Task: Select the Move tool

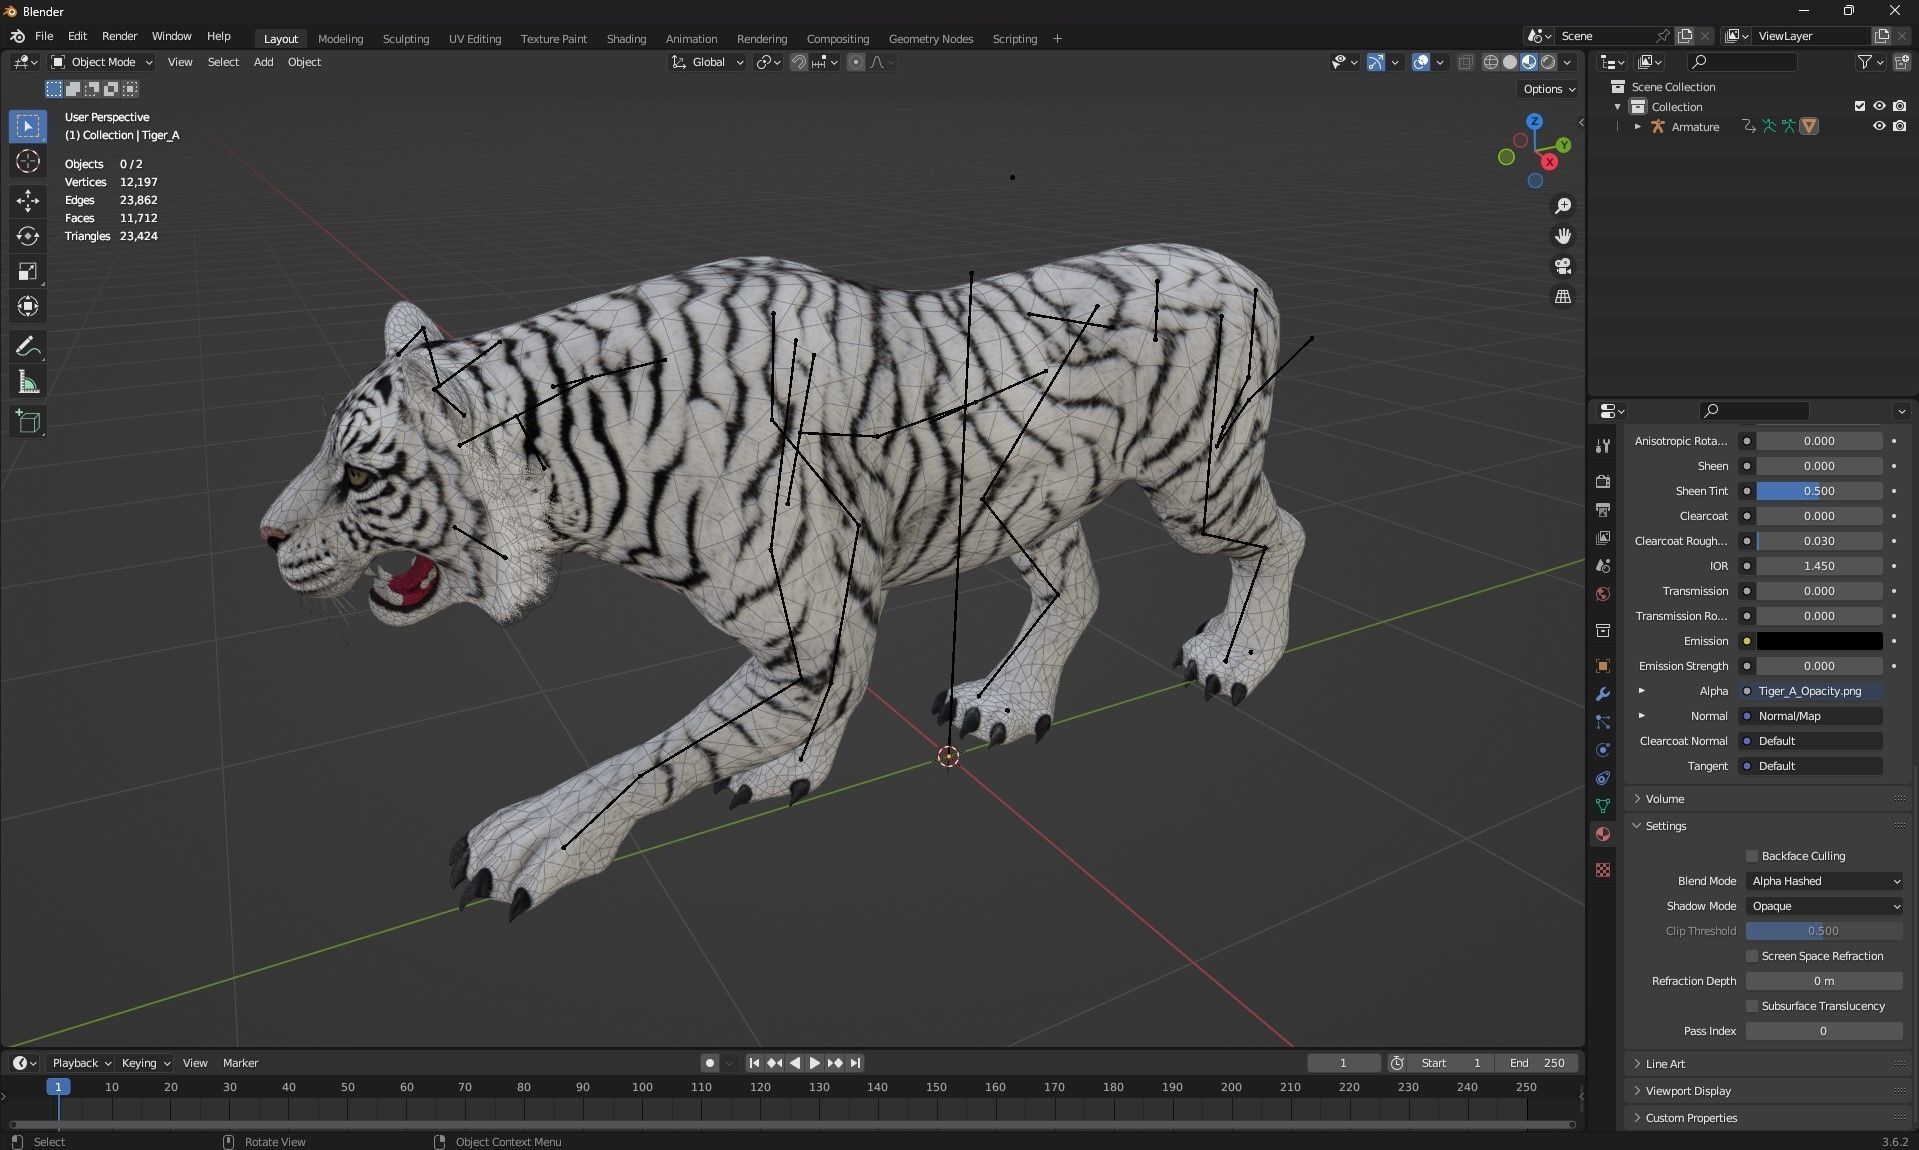Action: [x=28, y=201]
